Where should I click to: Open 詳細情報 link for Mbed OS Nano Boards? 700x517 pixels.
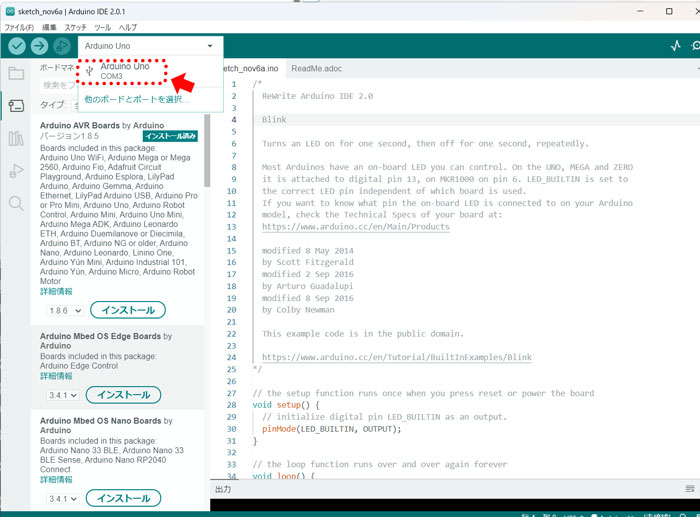pyautogui.click(x=56, y=479)
